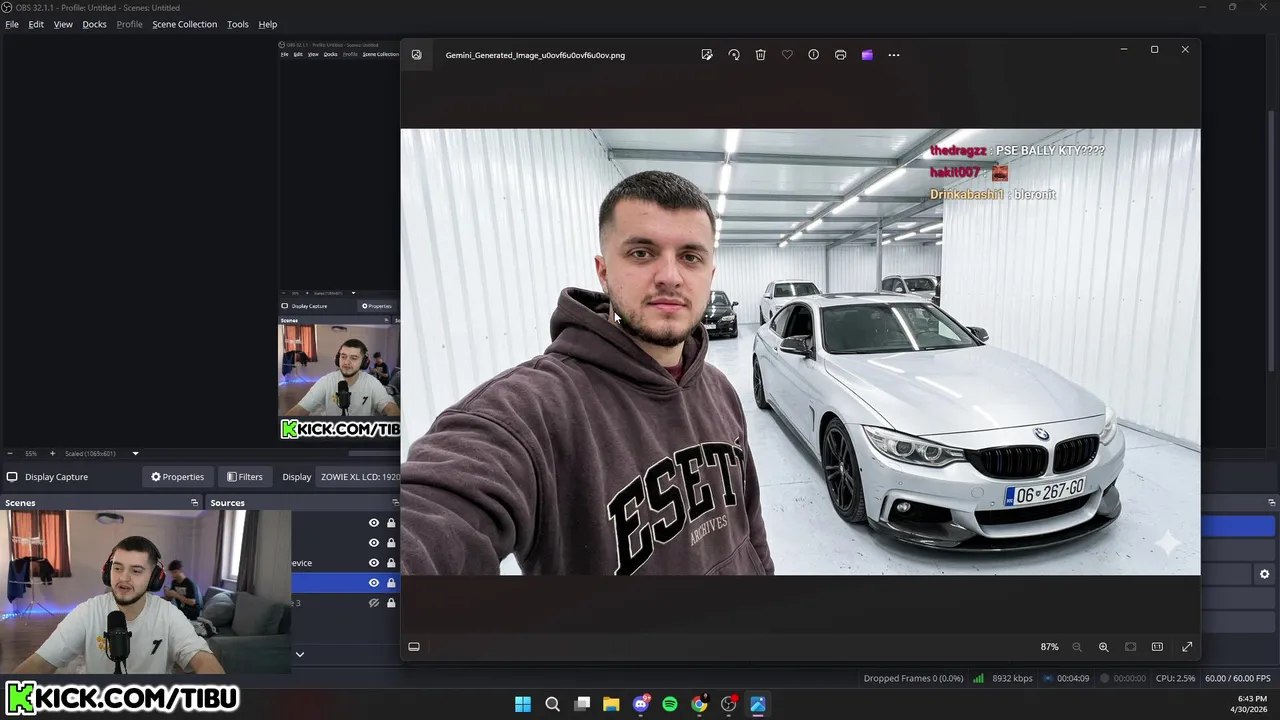Click the Dropped Frames status entry
The width and height of the screenshot is (1280, 720).
(913, 678)
